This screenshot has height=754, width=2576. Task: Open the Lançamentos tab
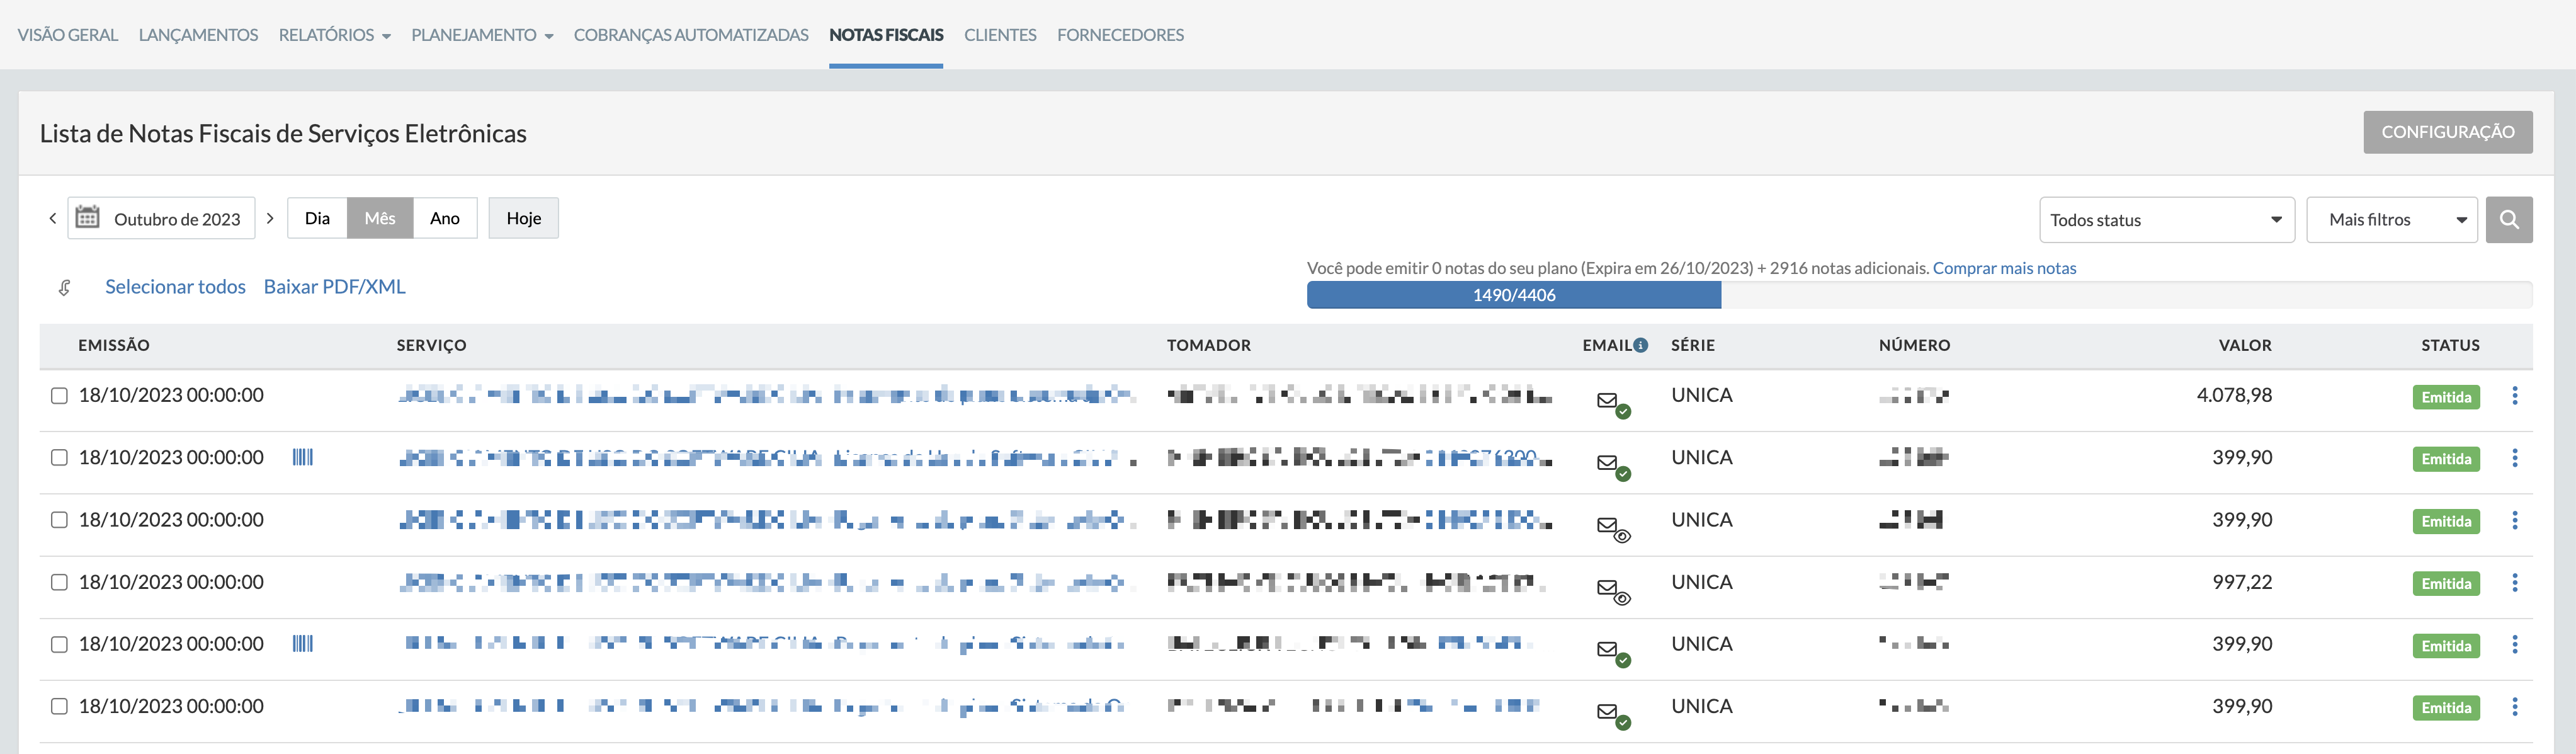198,35
